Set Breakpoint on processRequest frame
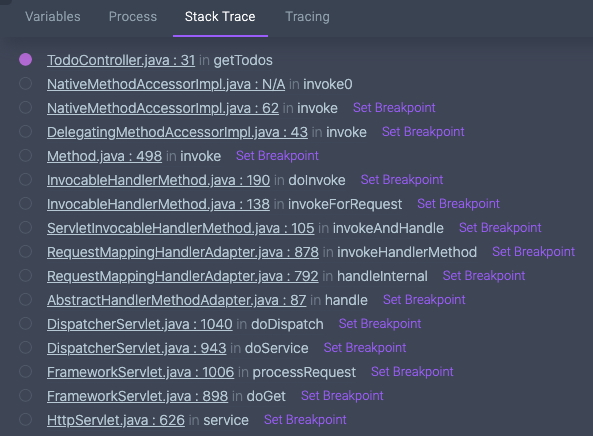Image resolution: width=593 pixels, height=436 pixels. 412,372
